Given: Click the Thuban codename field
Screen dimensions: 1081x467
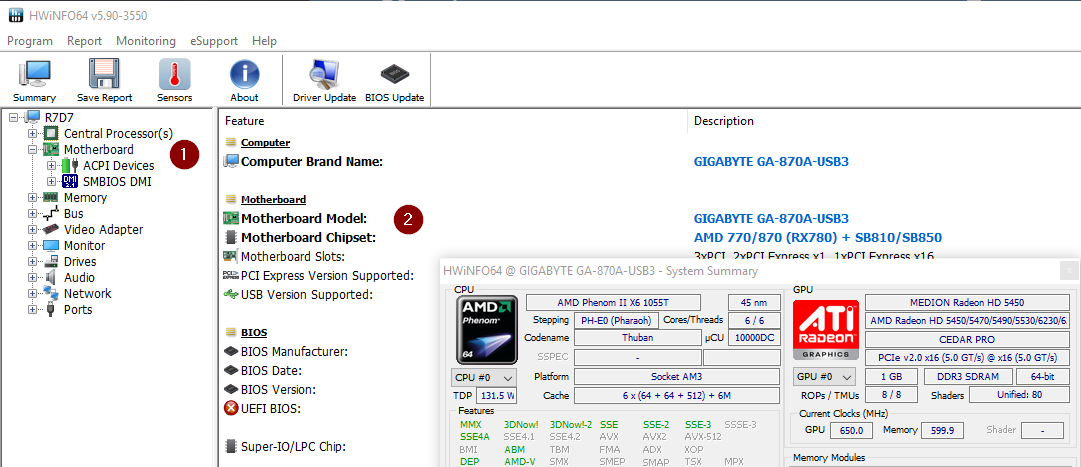Looking at the screenshot, I should tap(637, 338).
